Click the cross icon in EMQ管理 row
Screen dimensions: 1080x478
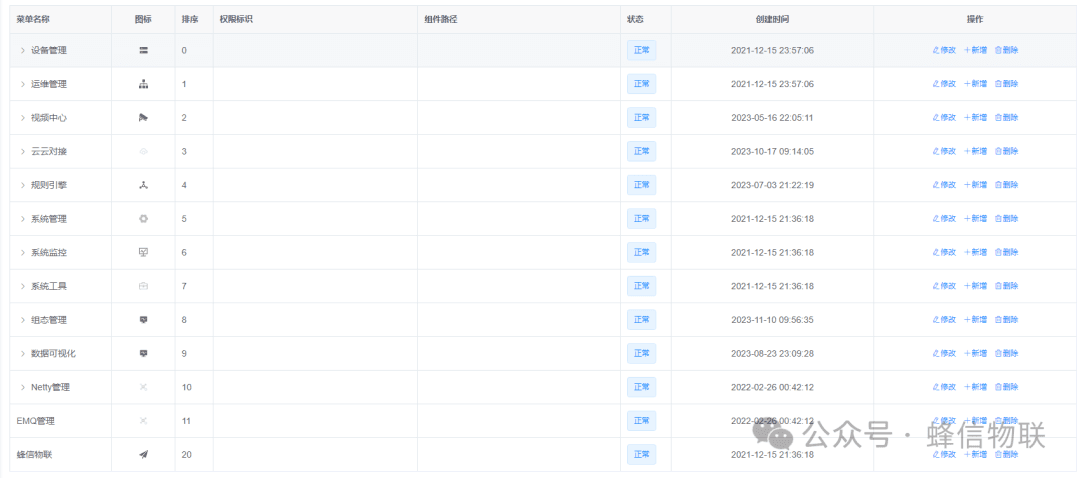[143, 421]
